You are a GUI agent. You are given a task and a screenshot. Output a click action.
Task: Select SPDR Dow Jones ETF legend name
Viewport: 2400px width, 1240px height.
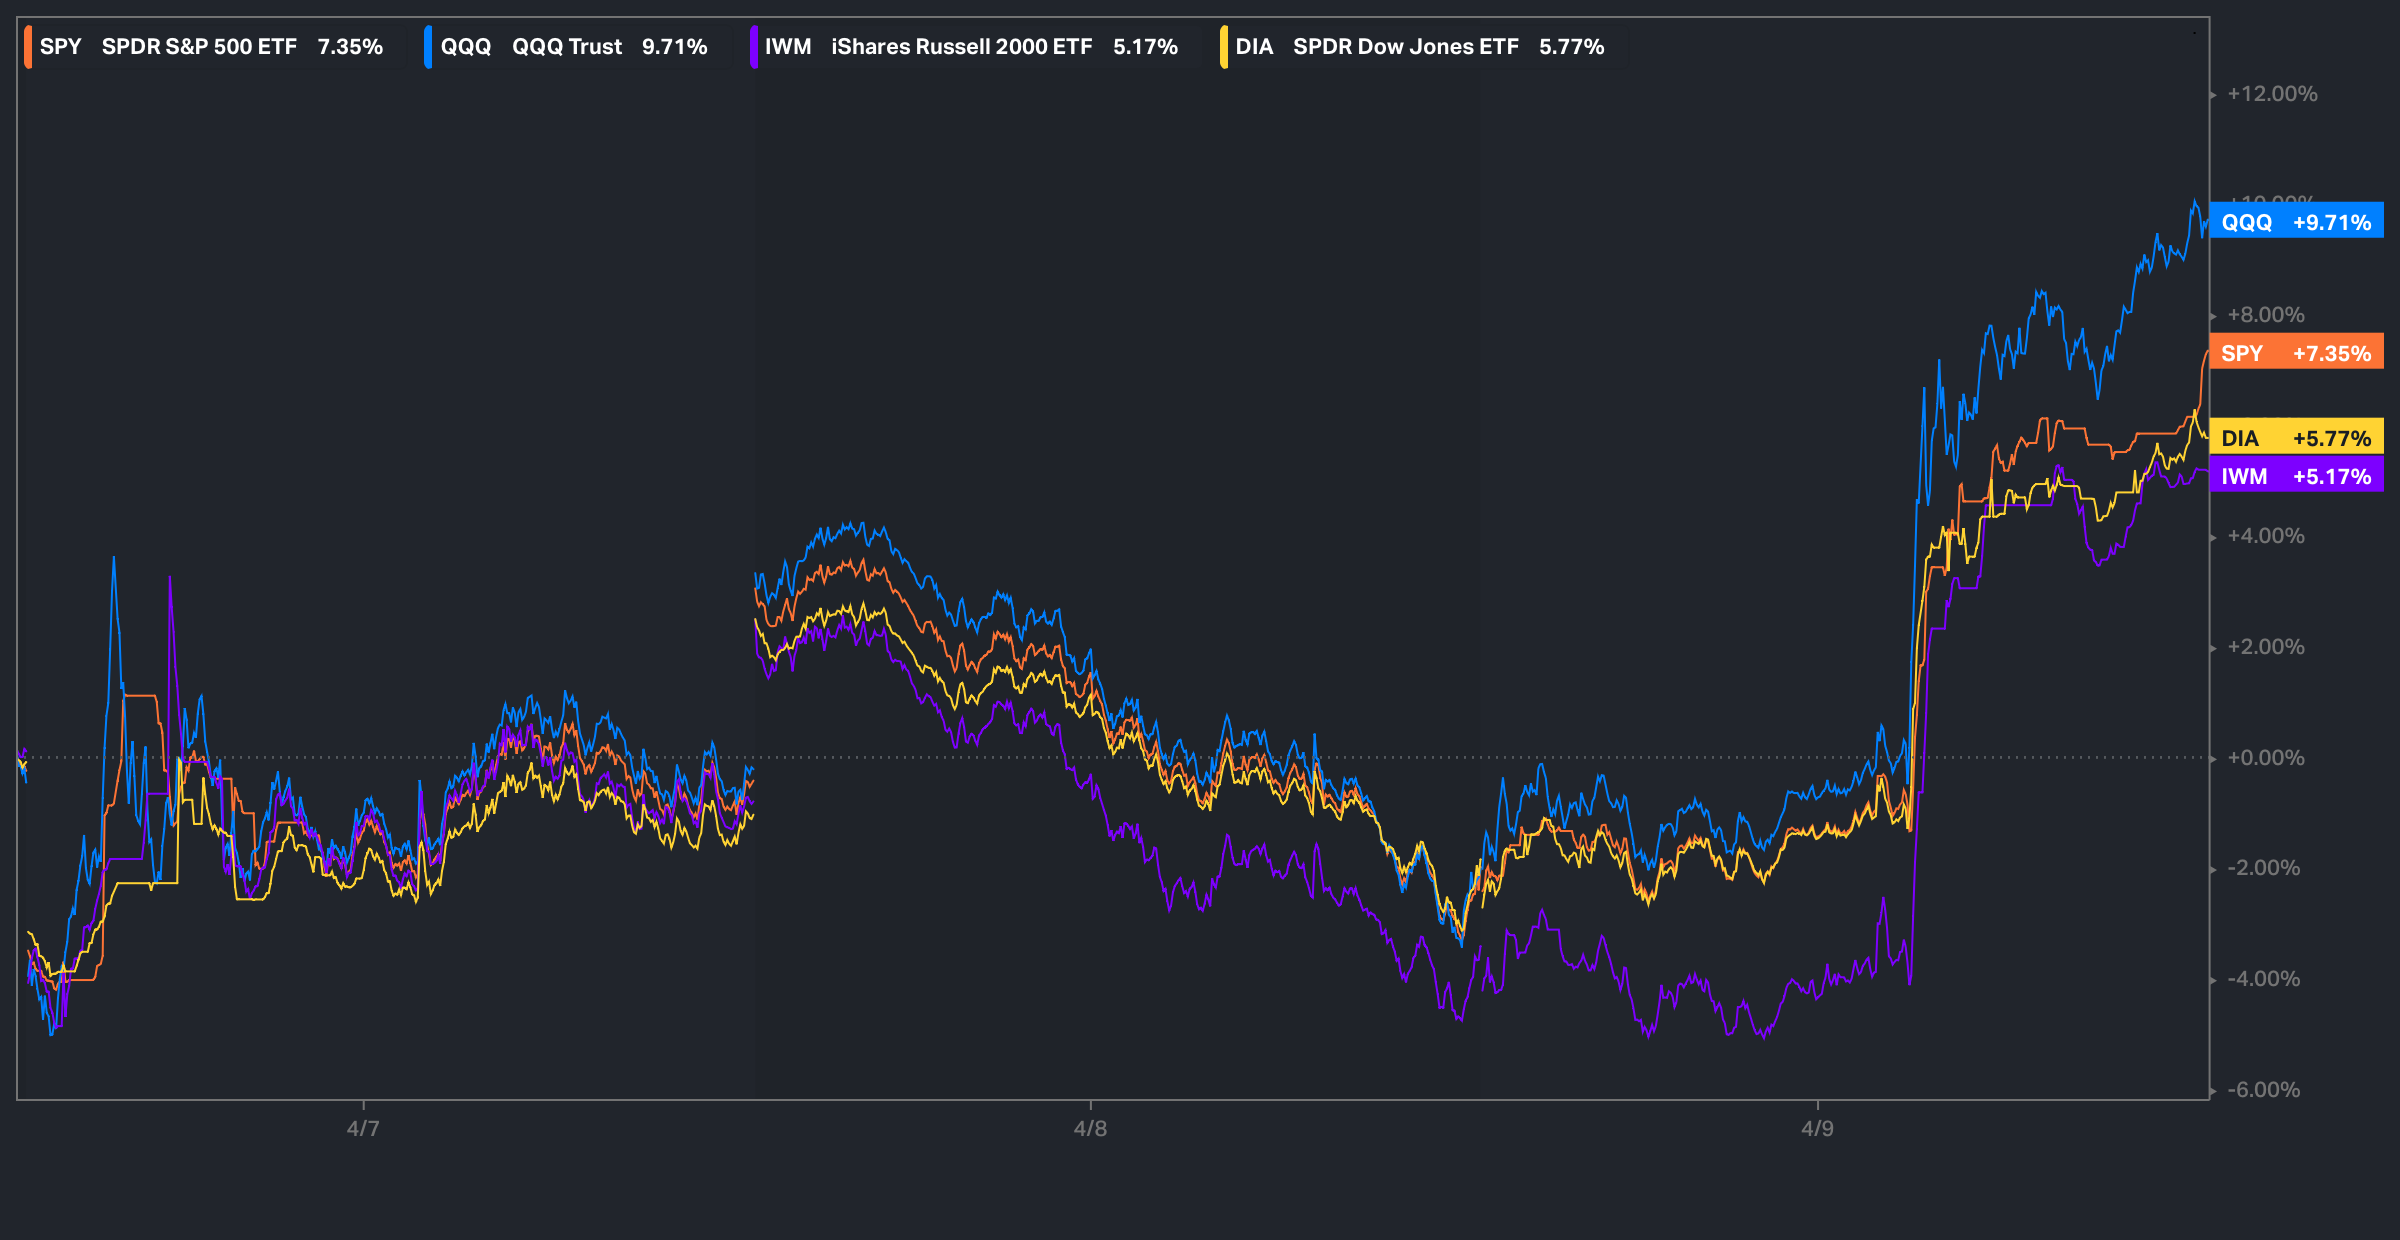click(x=1405, y=47)
